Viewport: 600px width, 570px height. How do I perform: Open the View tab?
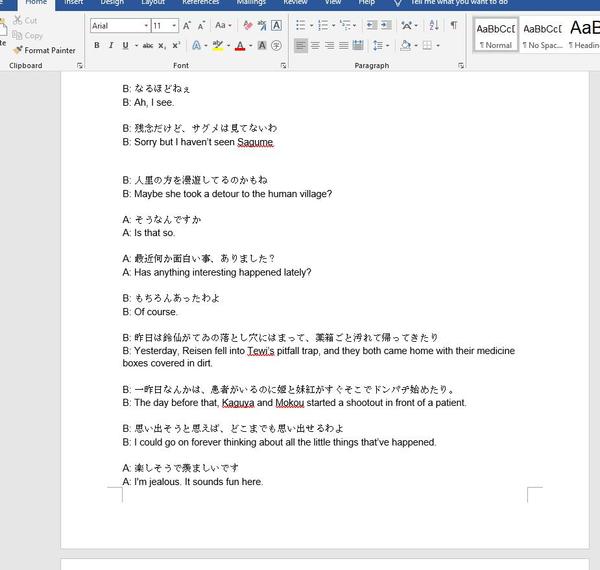click(333, 3)
